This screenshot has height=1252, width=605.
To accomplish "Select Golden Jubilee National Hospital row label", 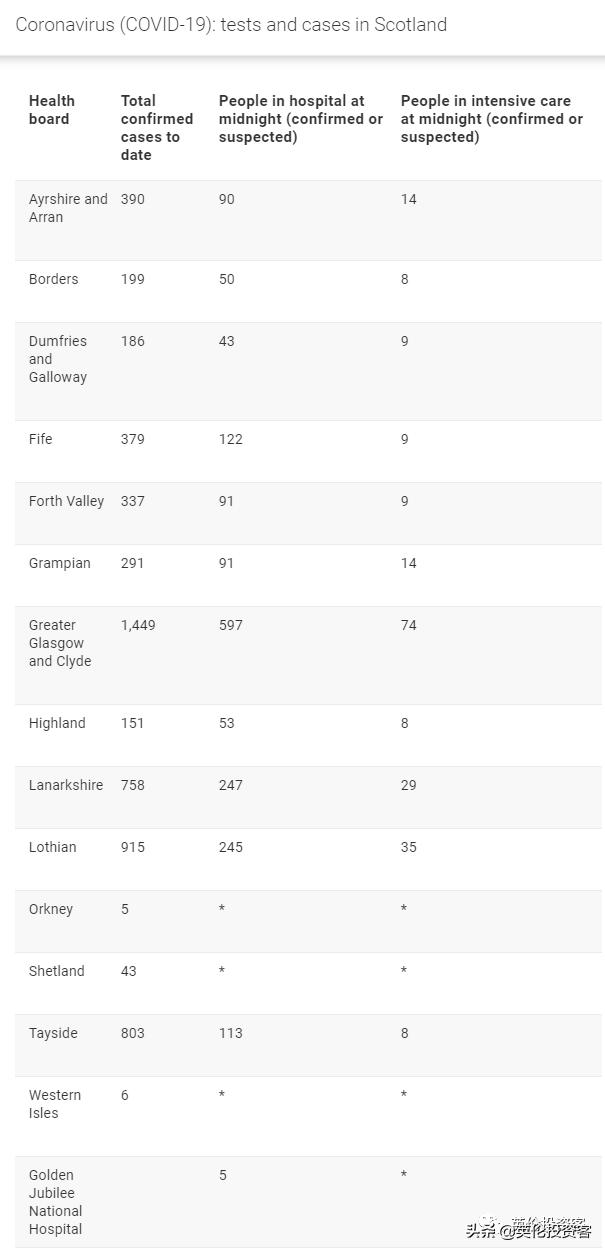I will [x=56, y=1202].
